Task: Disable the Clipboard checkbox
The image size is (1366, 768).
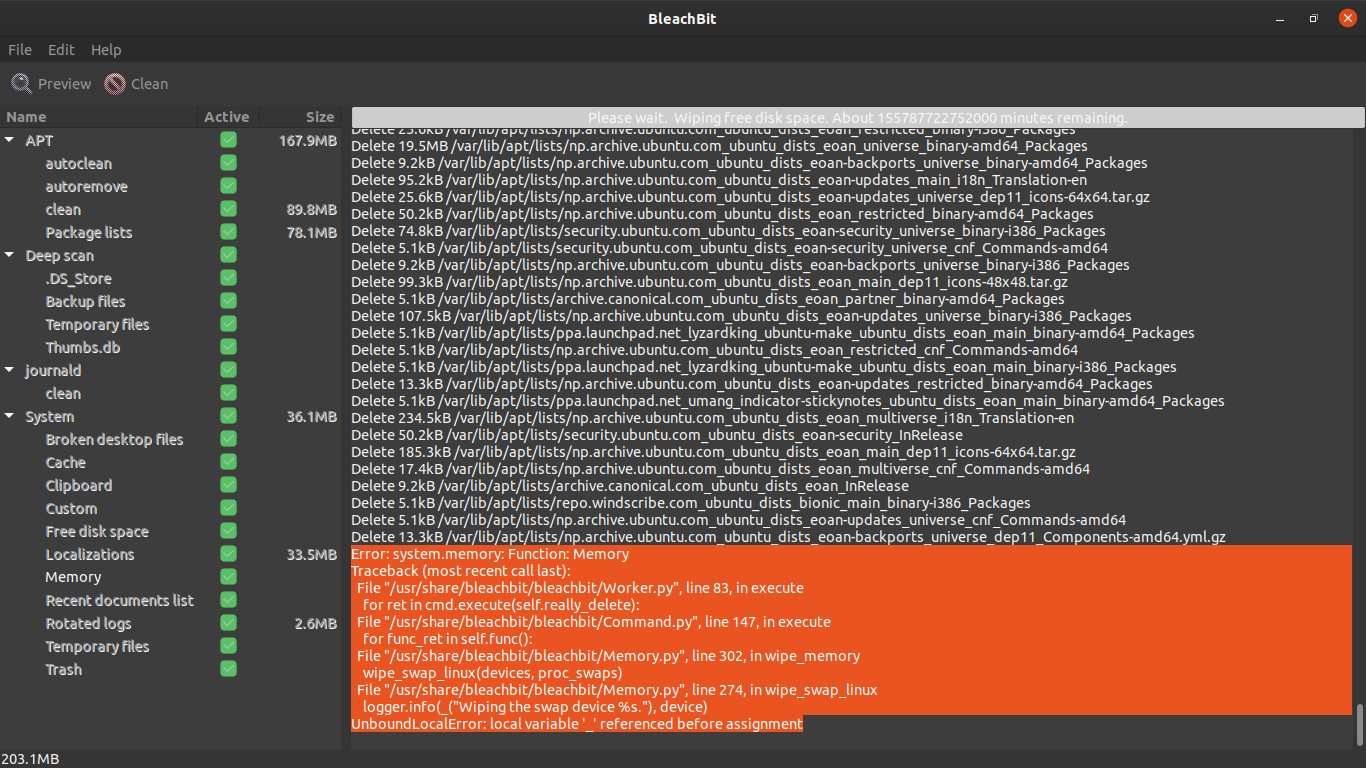Action: 228,485
